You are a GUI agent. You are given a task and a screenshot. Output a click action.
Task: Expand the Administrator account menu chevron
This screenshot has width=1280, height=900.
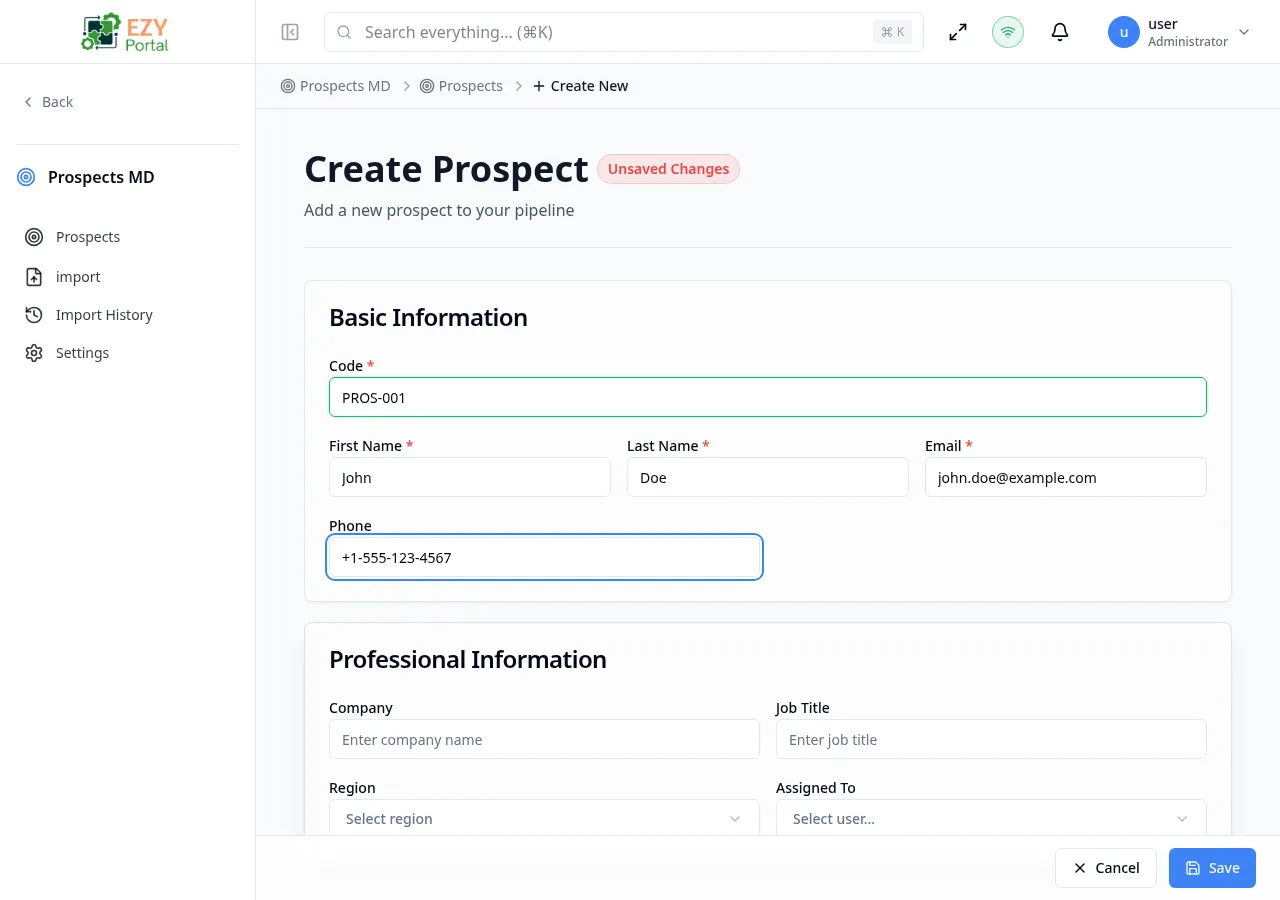[1243, 31]
